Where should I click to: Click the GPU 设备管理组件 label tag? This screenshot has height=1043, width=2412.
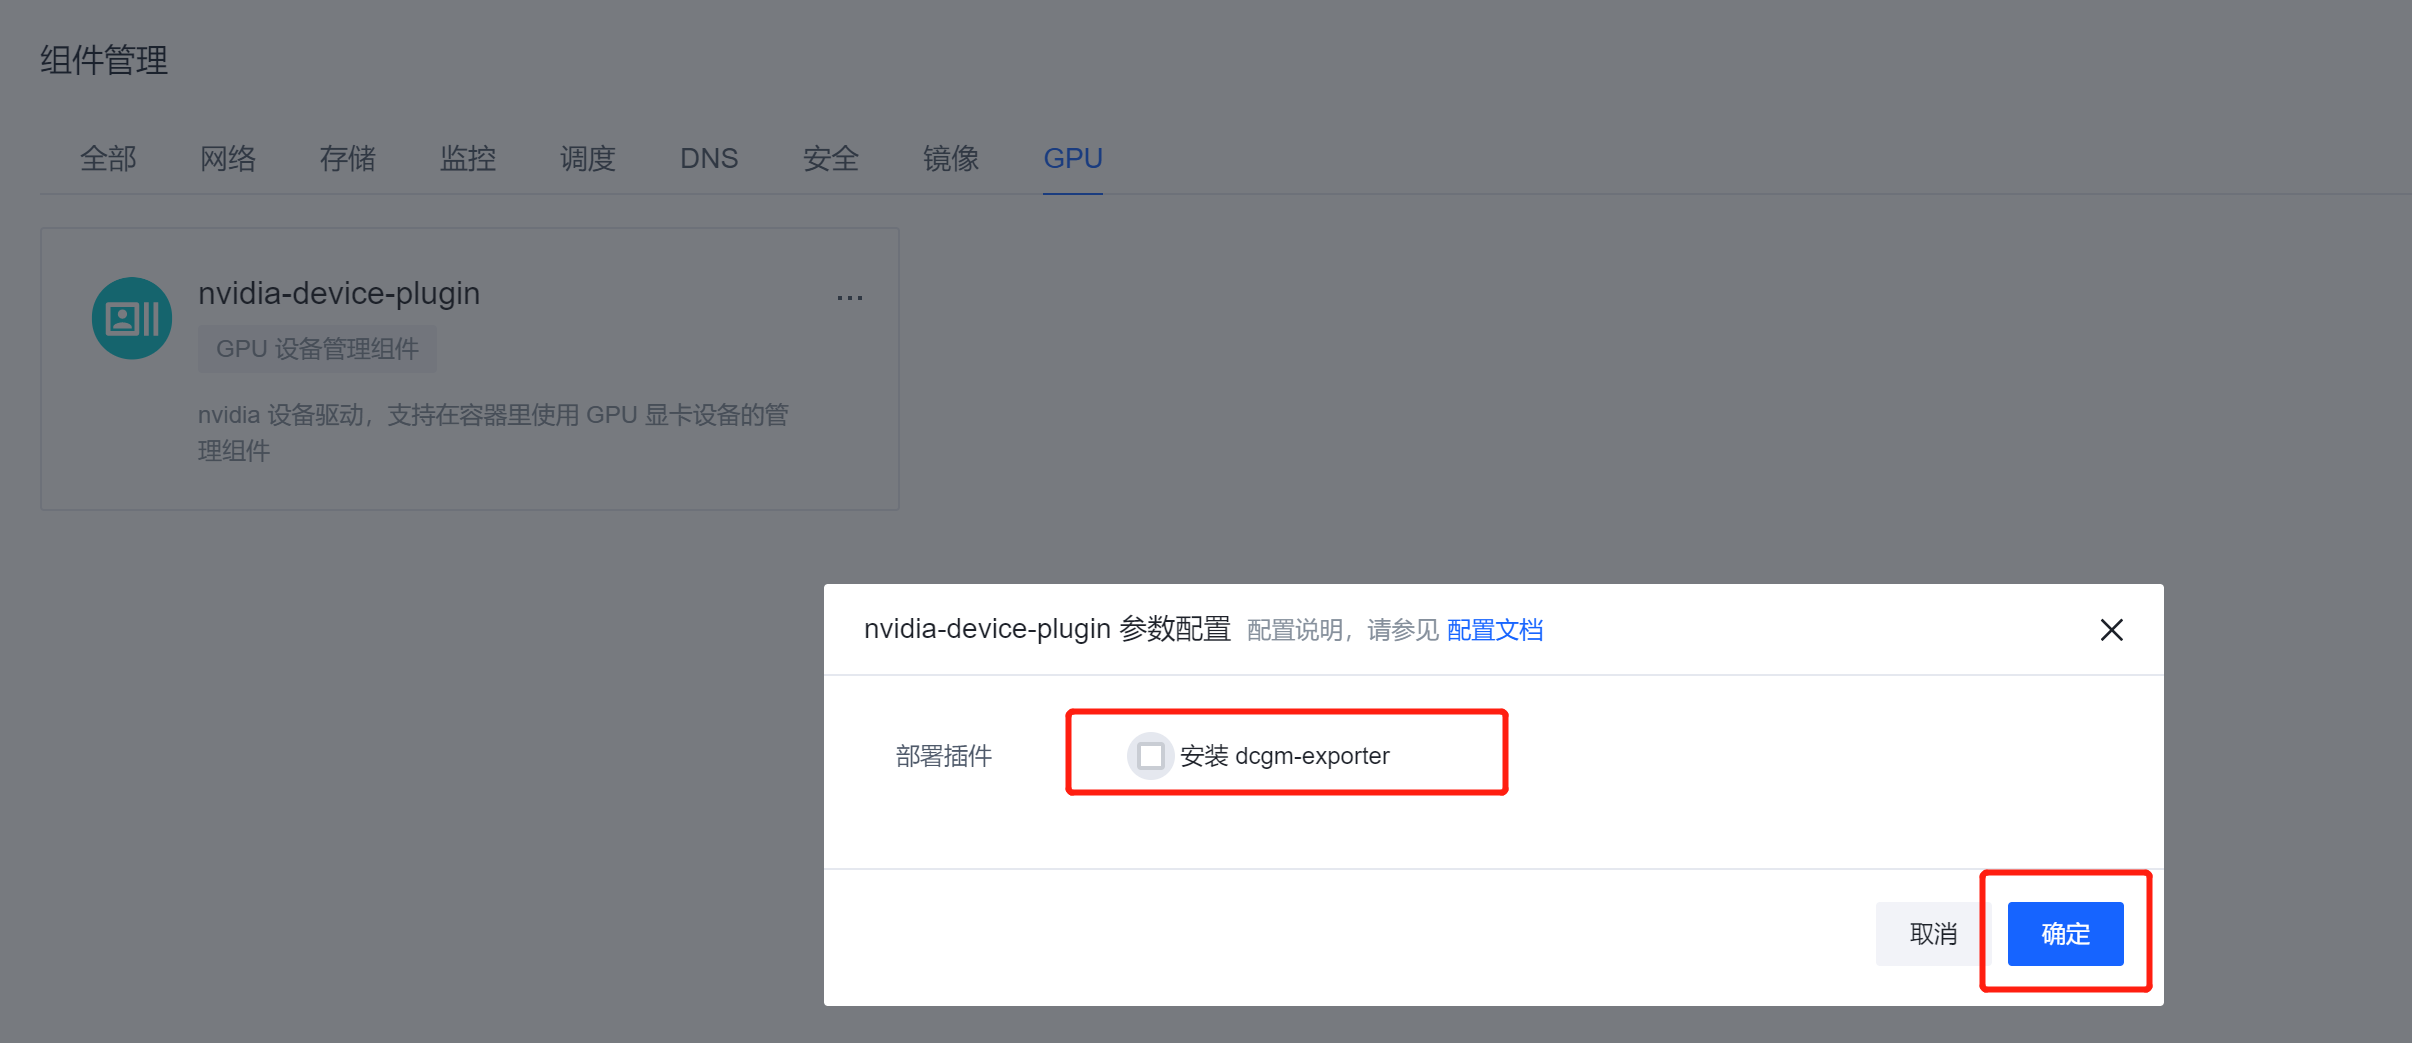tap(316, 349)
